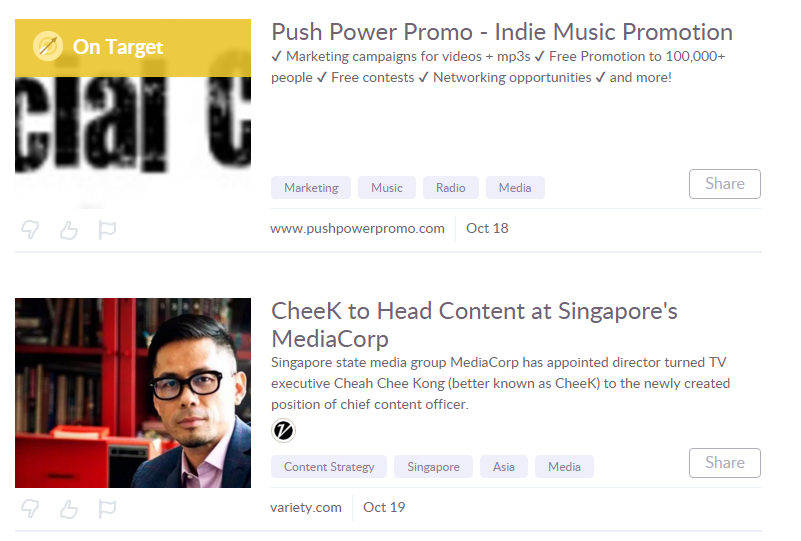Select the Asia tag

[504, 466]
